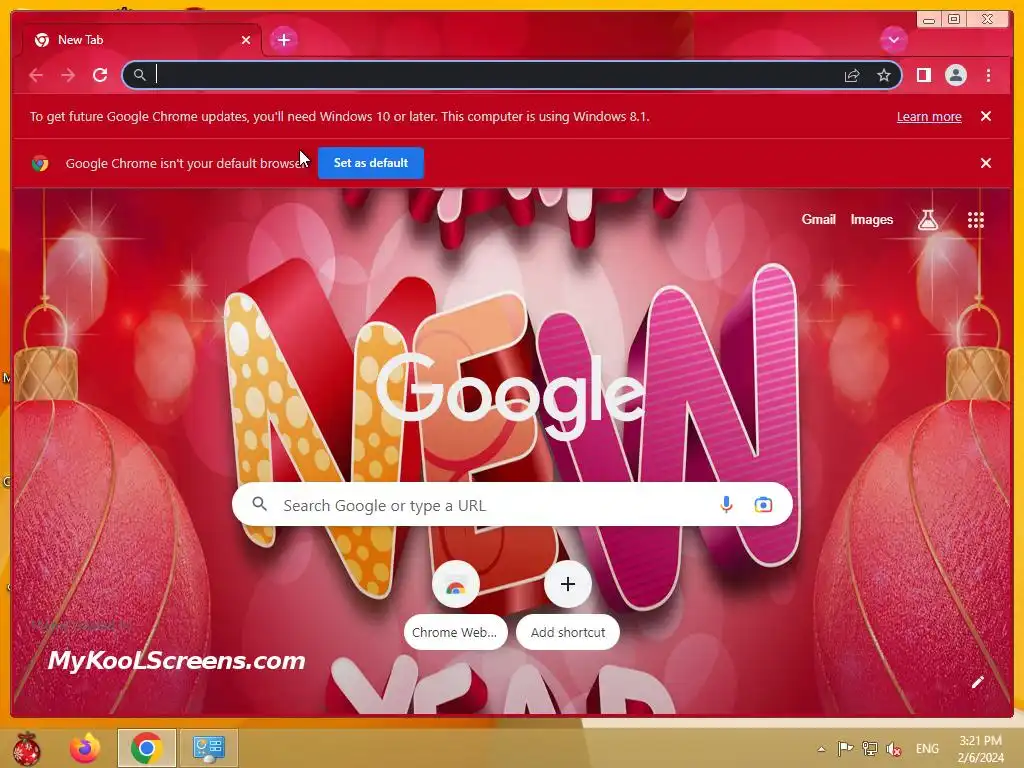Open the Google apps grid
Image resolution: width=1024 pixels, height=768 pixels.
(975, 220)
